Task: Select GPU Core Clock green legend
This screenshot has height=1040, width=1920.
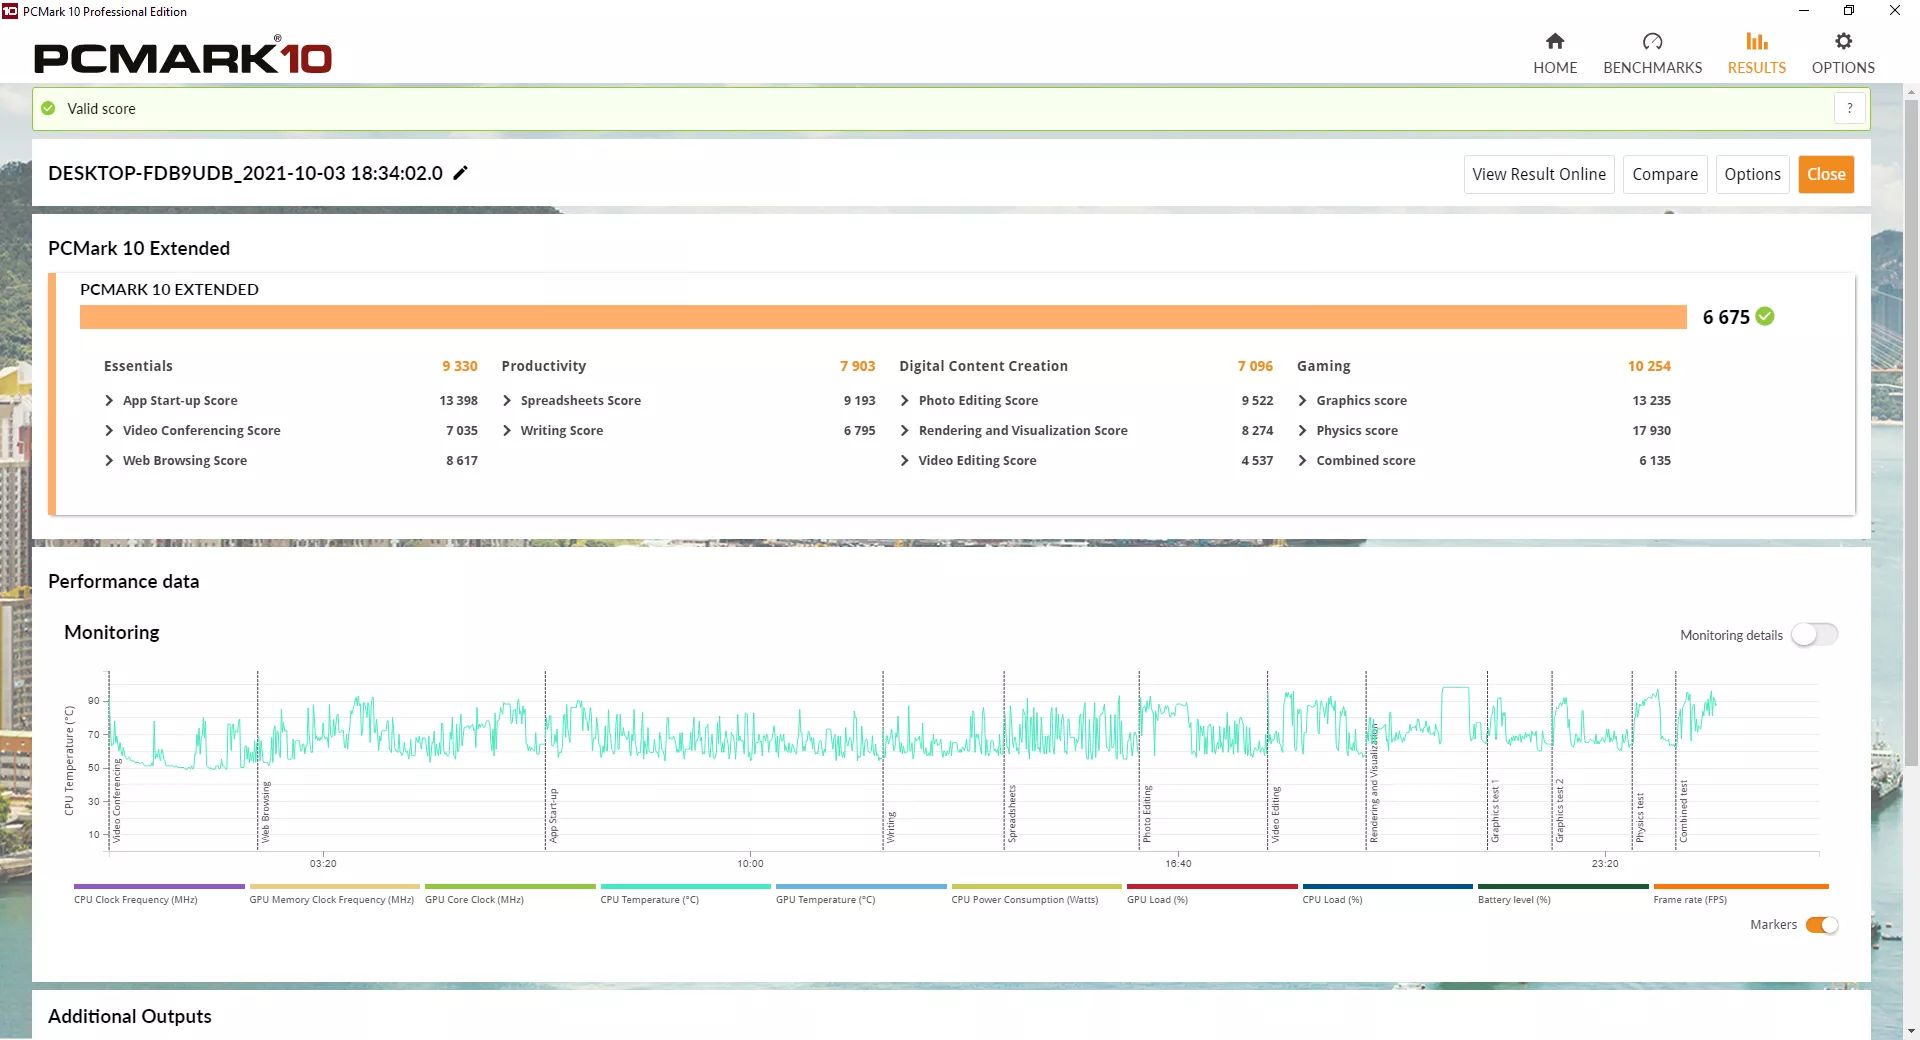Action: tap(510, 894)
